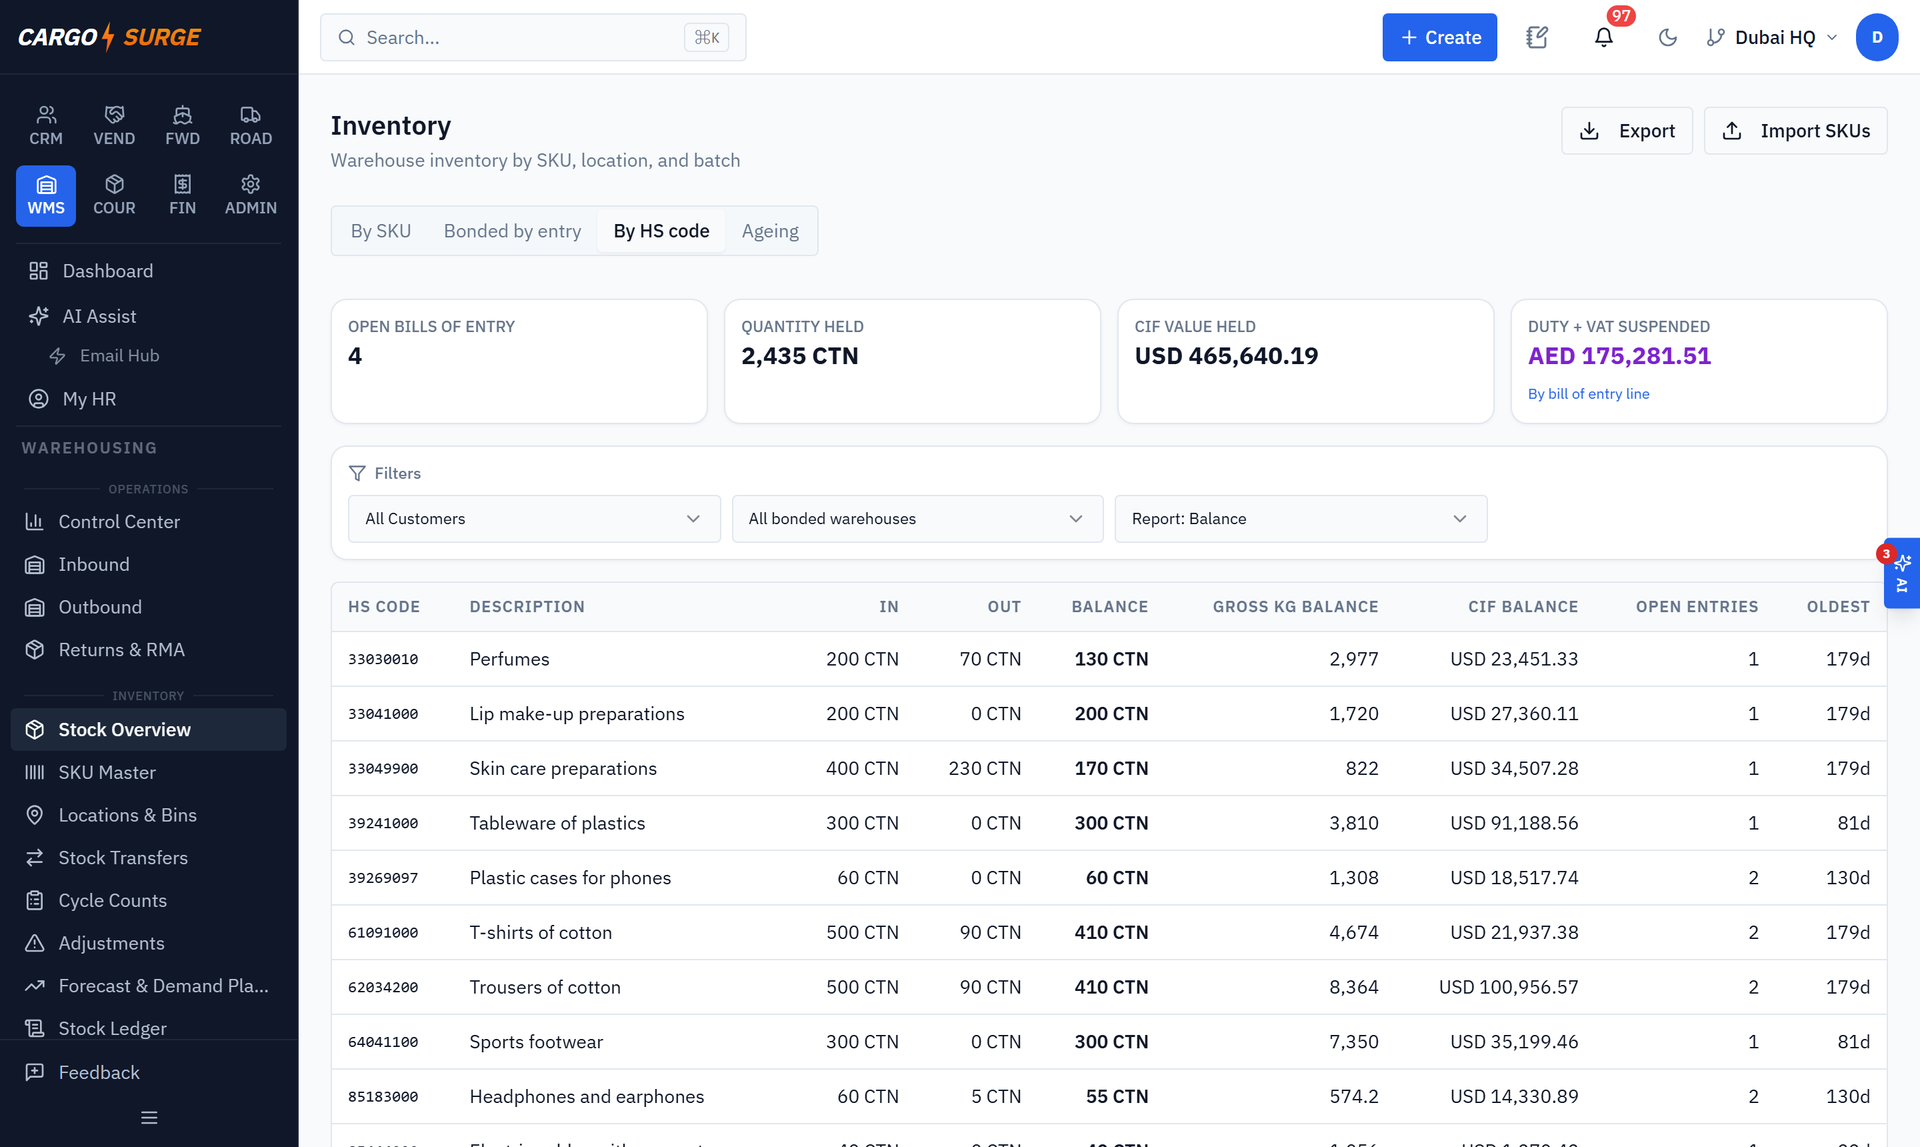This screenshot has height=1147, width=1920.
Task: Click the notifications bell icon
Action: 1603,37
